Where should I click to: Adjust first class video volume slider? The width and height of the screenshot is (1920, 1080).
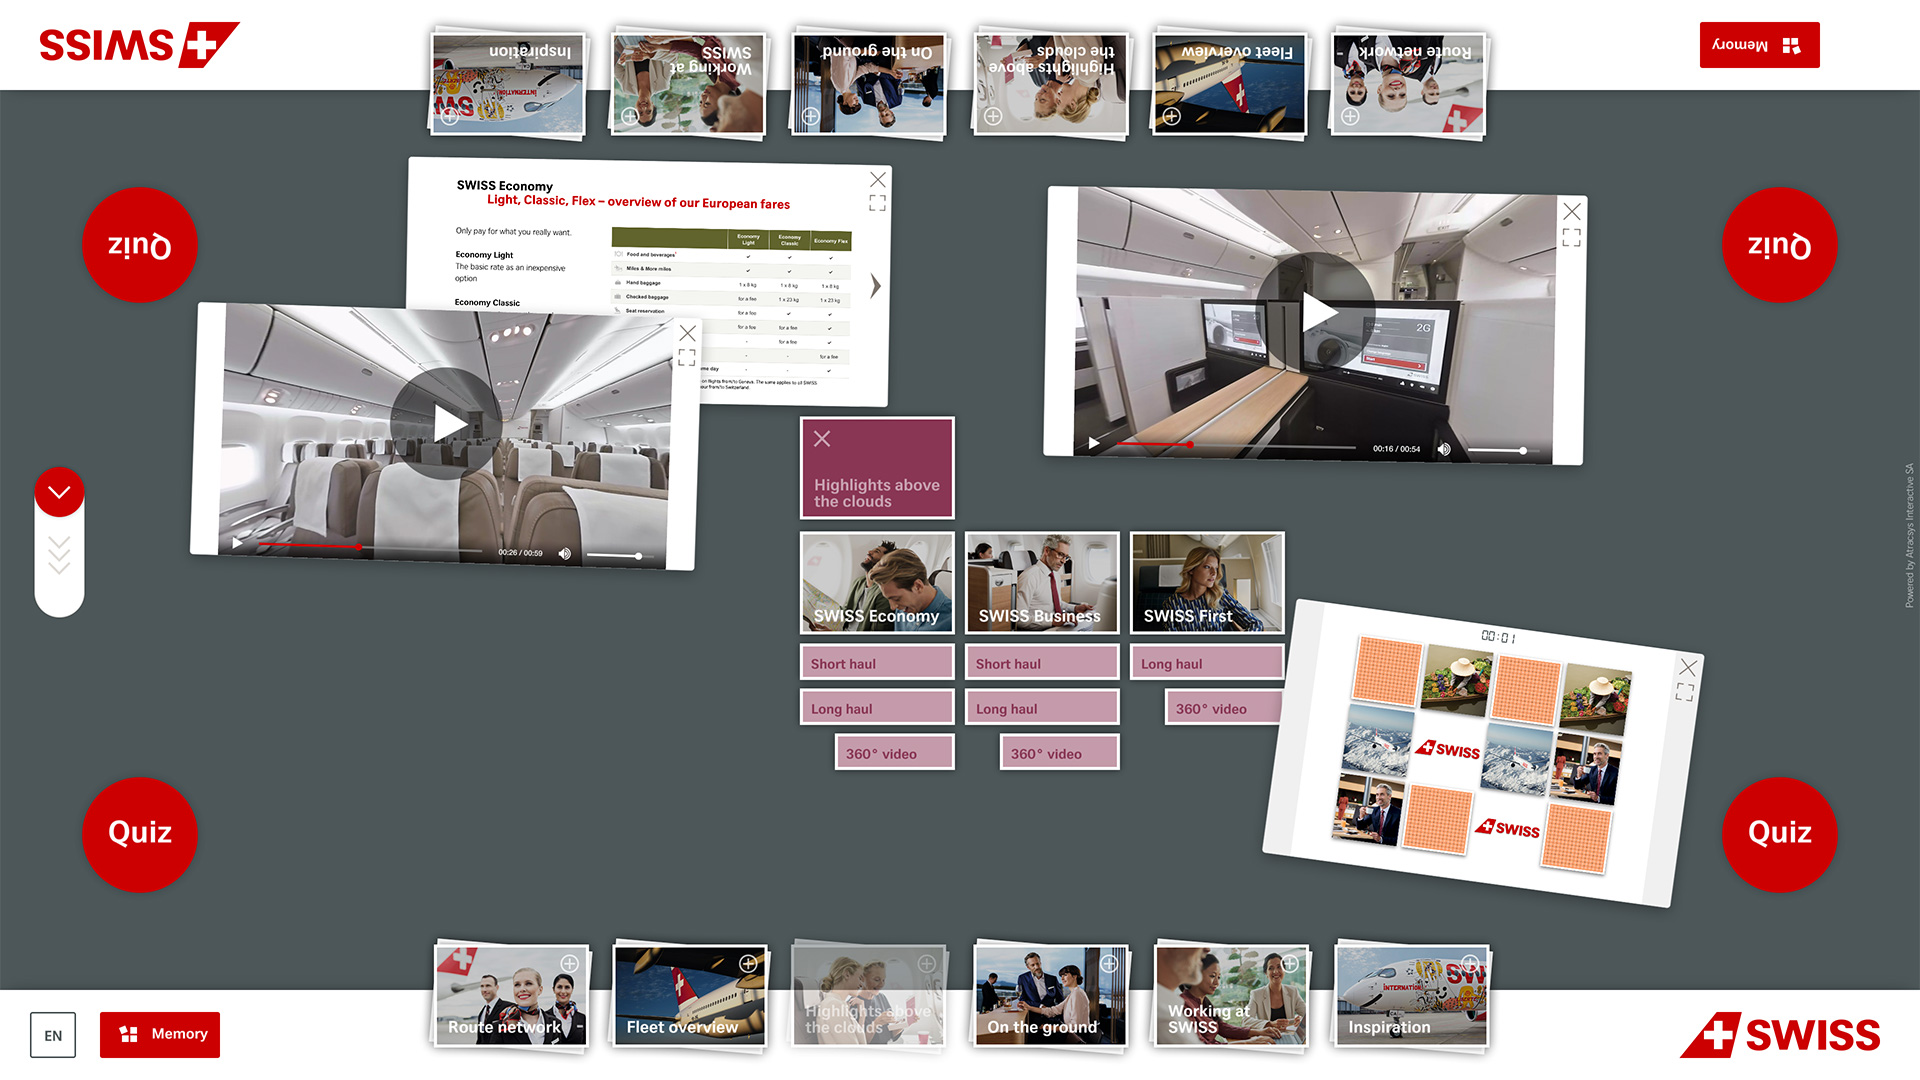(1497, 450)
